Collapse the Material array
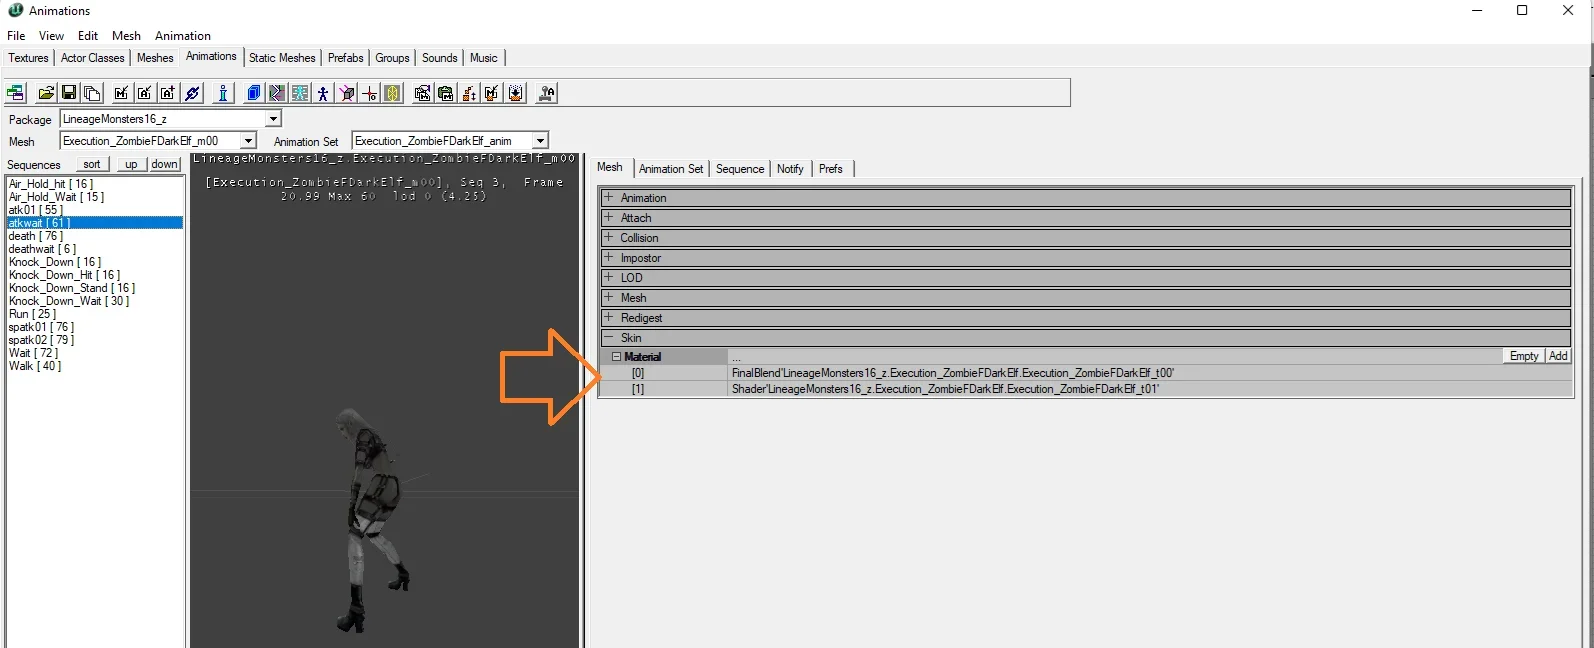This screenshot has width=1594, height=648. [x=616, y=356]
